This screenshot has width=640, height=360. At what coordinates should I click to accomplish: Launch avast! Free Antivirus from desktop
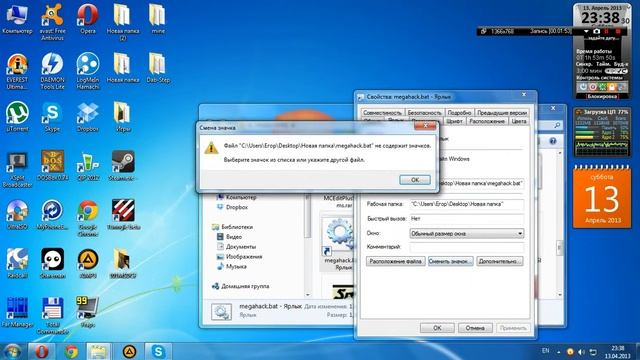point(52,22)
